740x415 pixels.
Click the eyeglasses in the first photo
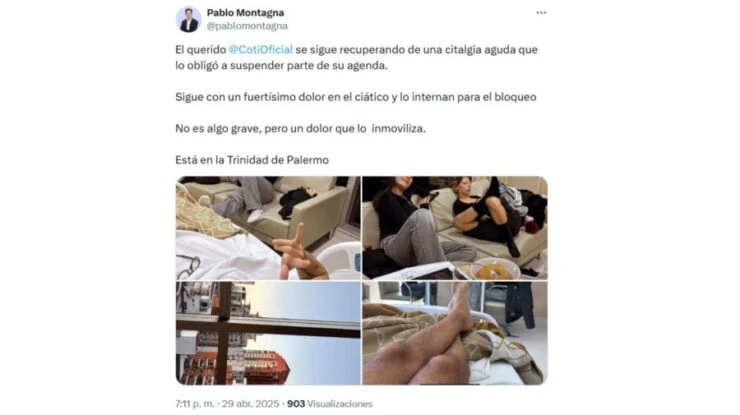click(188, 267)
